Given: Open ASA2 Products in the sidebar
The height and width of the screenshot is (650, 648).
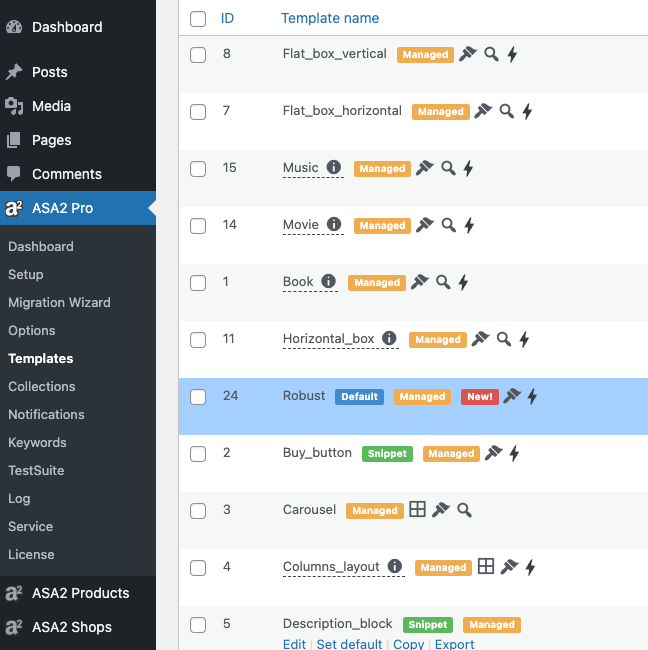Looking at the screenshot, I should click(x=78, y=593).
